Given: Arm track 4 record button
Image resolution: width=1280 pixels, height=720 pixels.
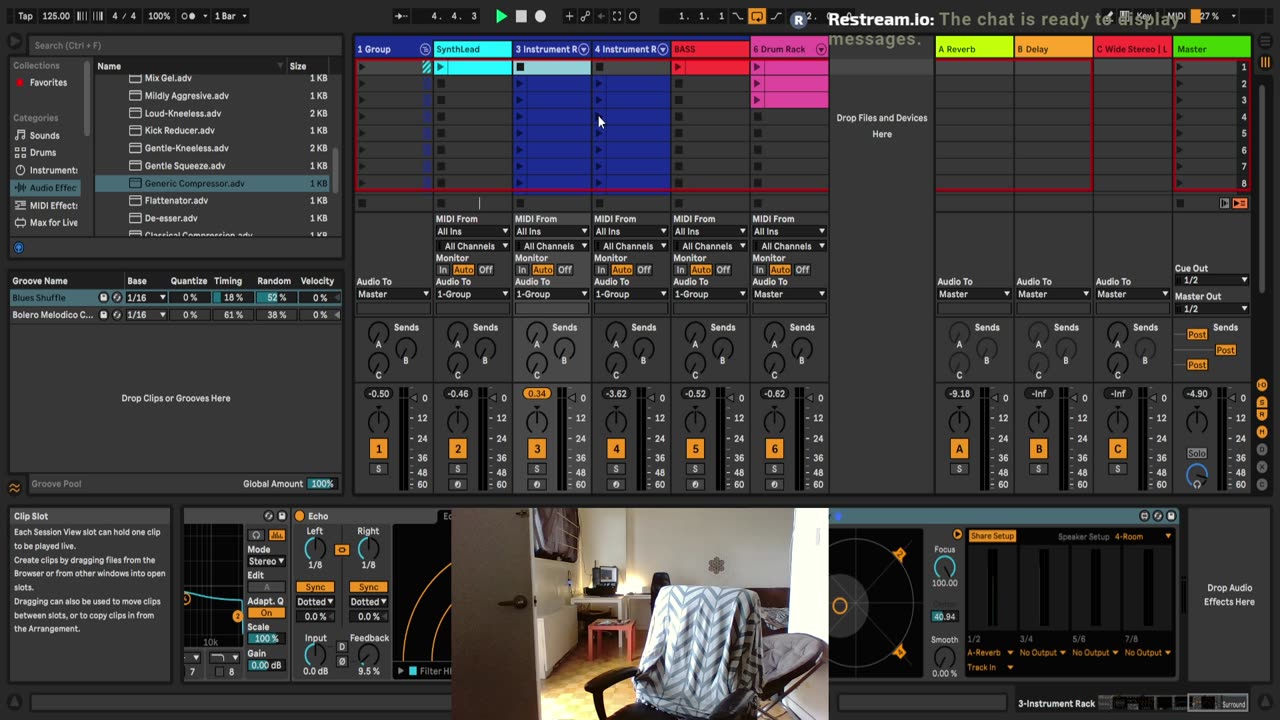Looking at the screenshot, I should [x=616, y=485].
